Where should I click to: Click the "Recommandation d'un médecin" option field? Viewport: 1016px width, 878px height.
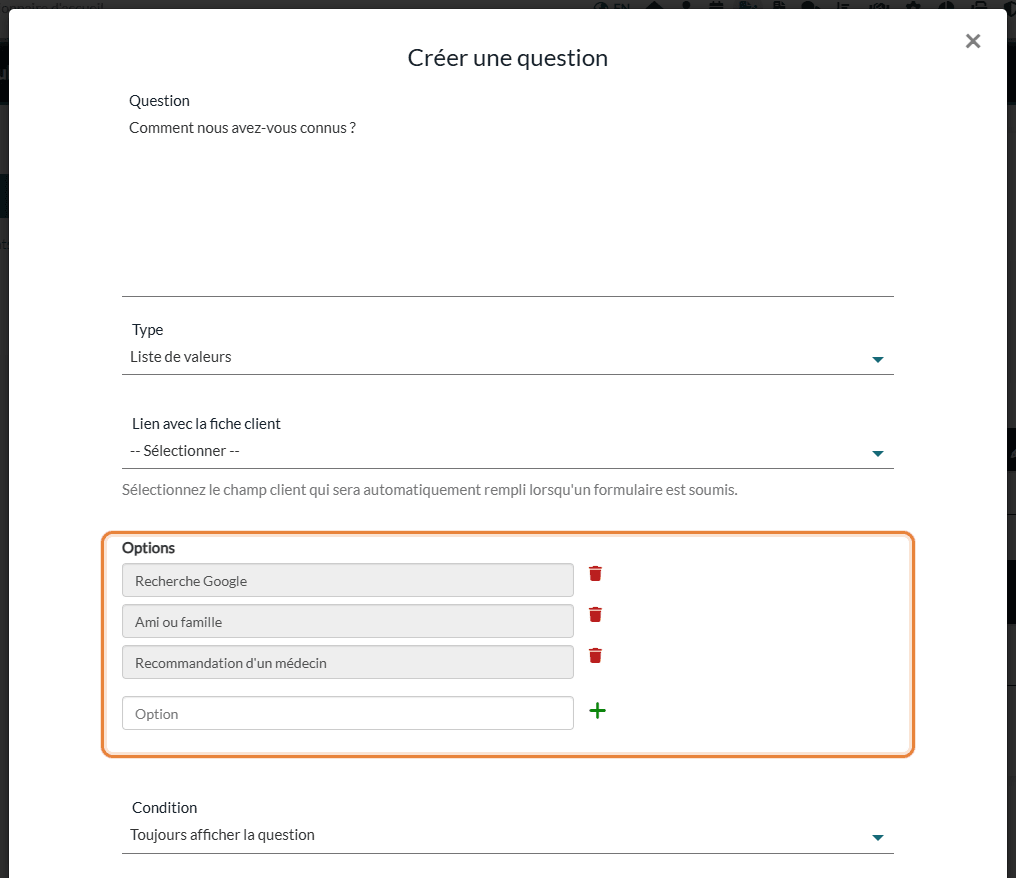(x=347, y=662)
